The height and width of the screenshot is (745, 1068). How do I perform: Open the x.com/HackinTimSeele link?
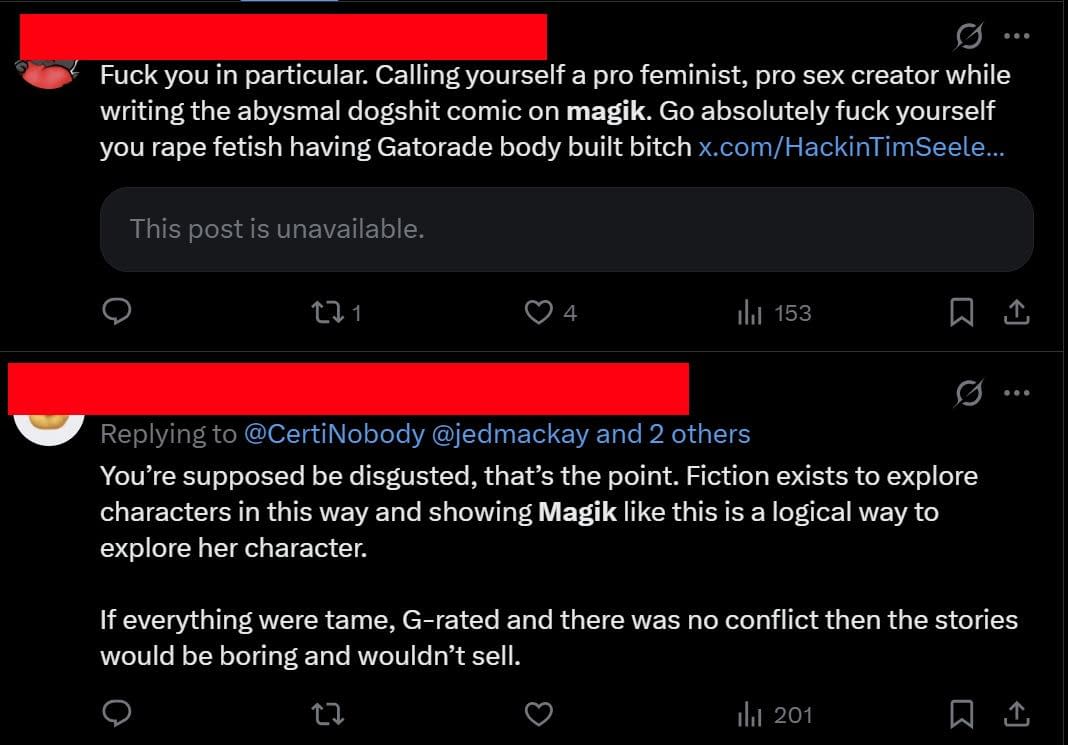pos(851,147)
